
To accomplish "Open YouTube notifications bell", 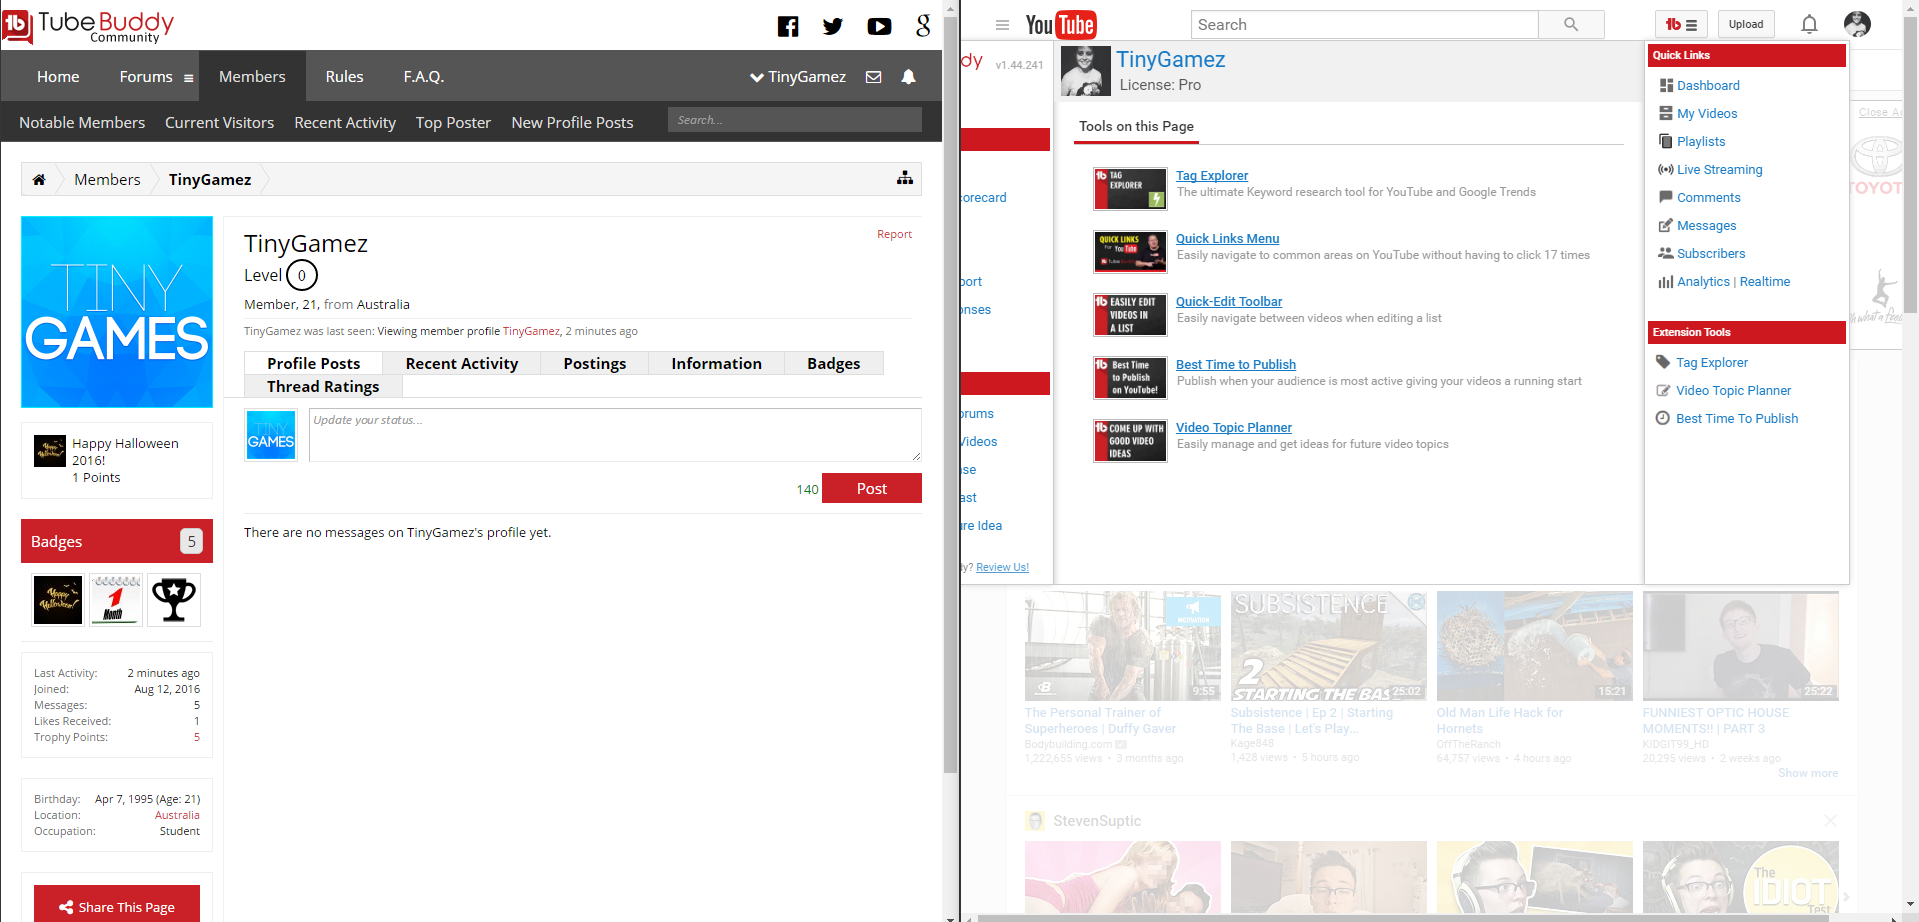I will [x=1809, y=25].
